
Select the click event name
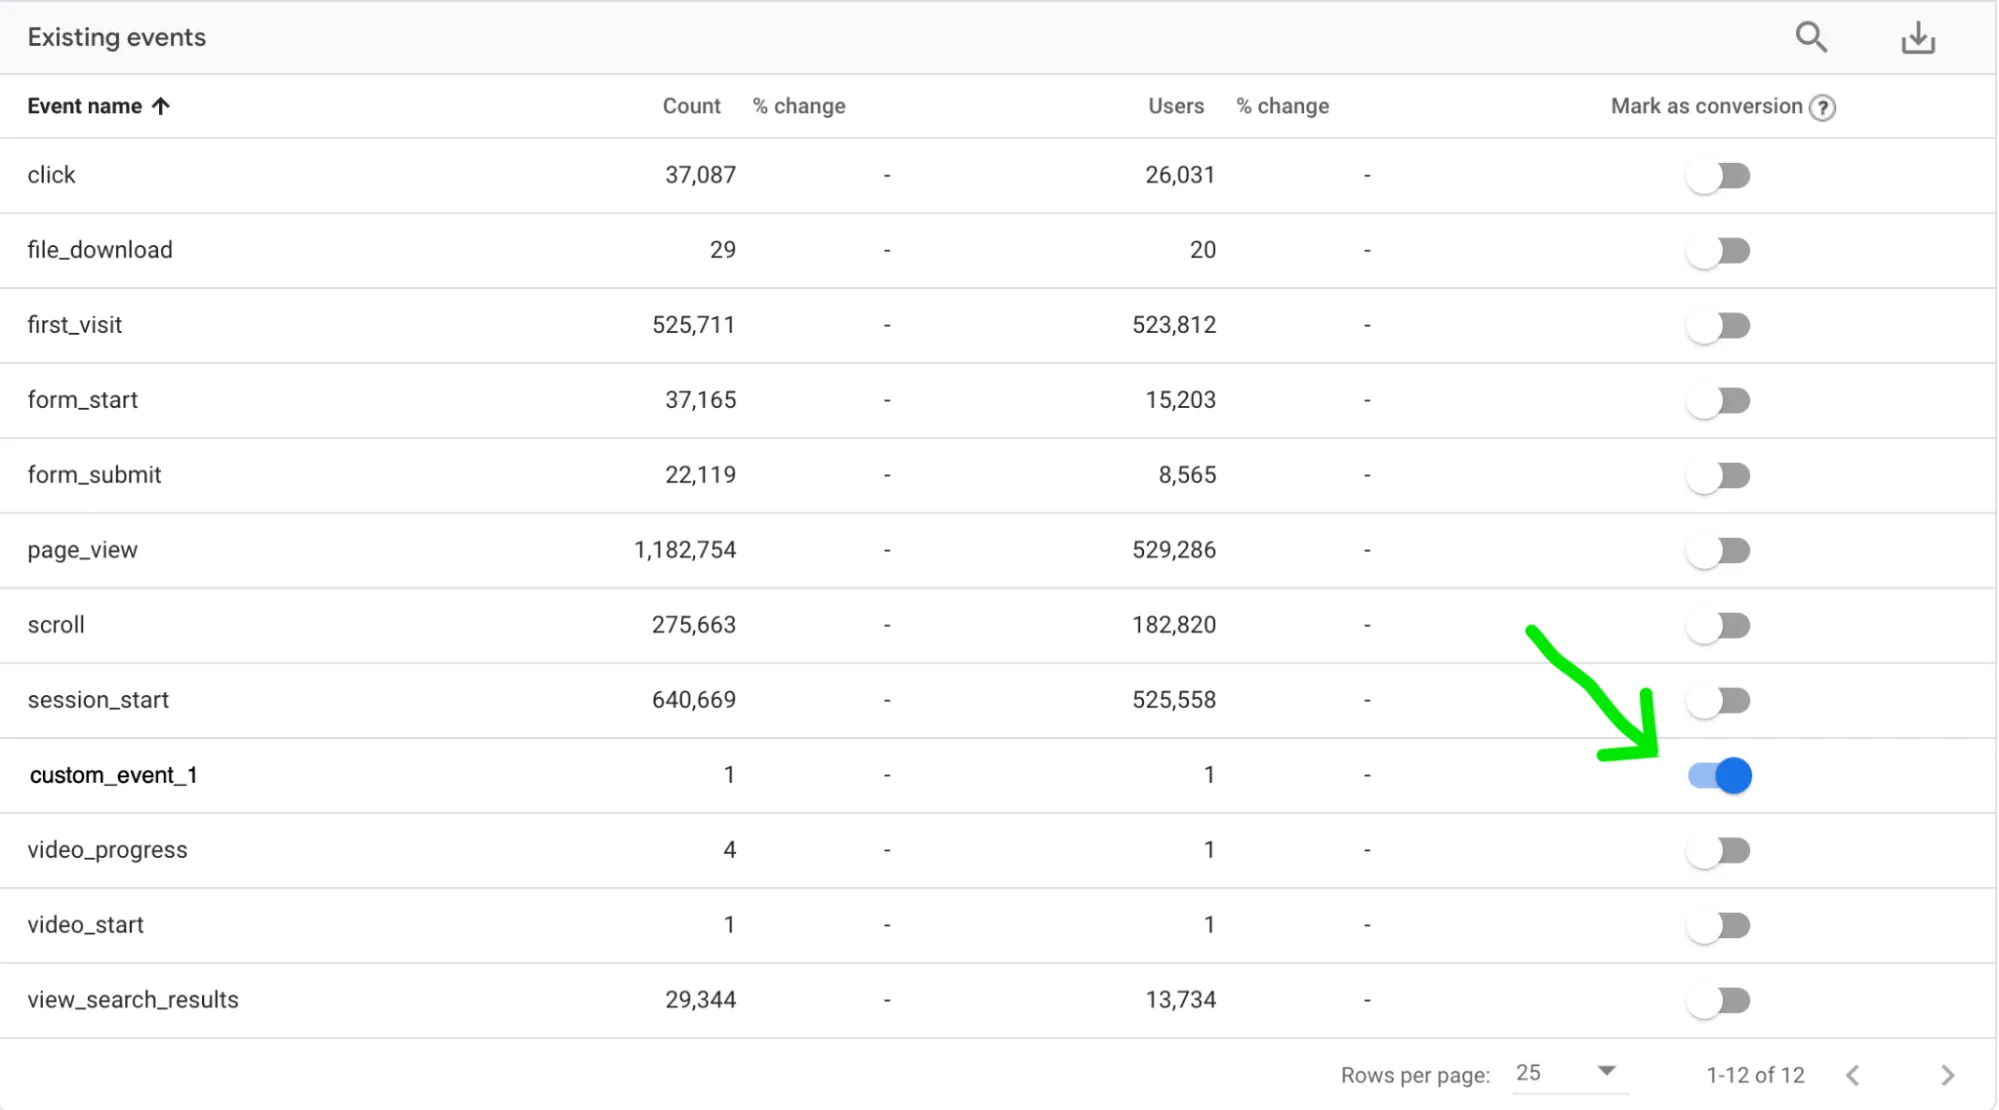coord(51,175)
